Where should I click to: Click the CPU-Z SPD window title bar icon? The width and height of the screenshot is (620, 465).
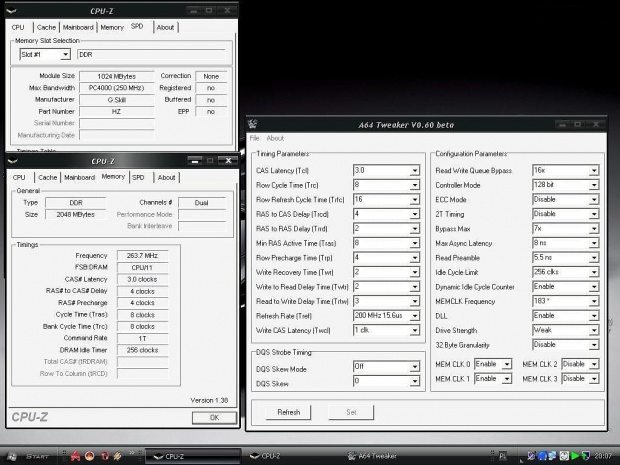click(x=11, y=11)
